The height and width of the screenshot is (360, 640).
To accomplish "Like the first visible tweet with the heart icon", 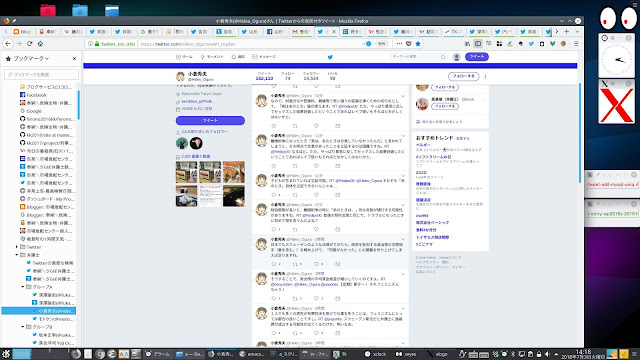I will point(316,126).
